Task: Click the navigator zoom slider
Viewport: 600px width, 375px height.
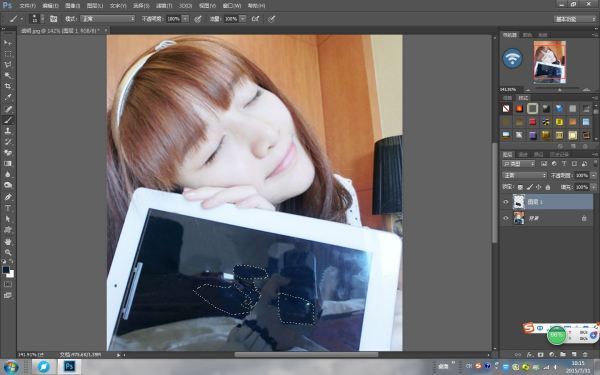Action: (x=559, y=90)
